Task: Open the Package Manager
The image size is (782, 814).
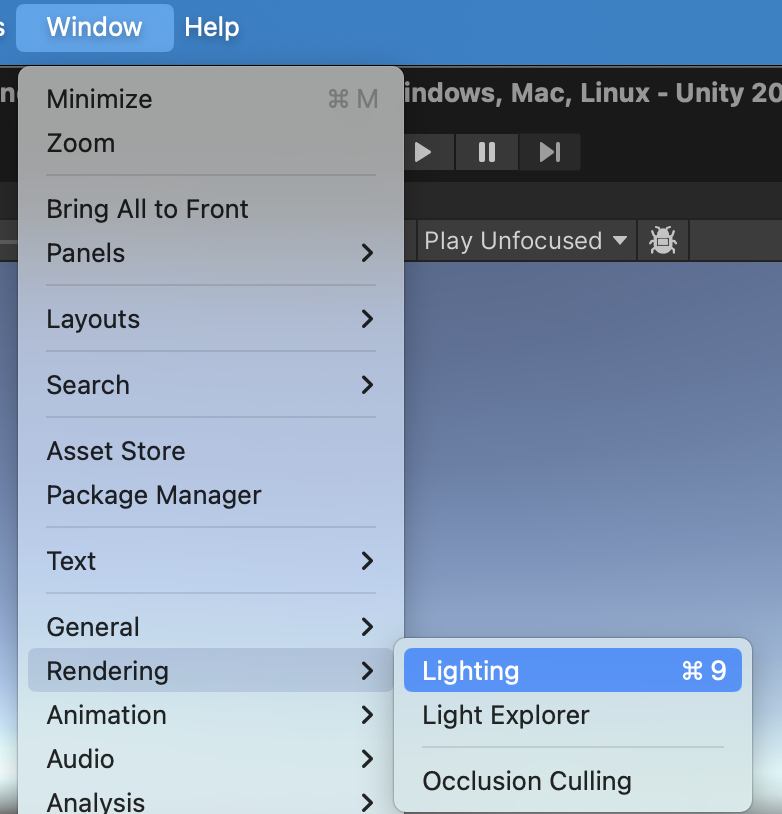Action: click(153, 495)
